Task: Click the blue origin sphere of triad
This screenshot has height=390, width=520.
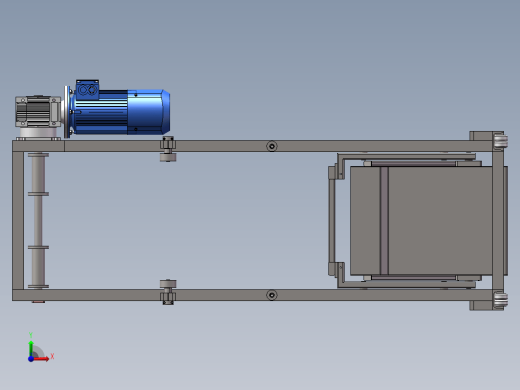Action: click(x=31, y=359)
